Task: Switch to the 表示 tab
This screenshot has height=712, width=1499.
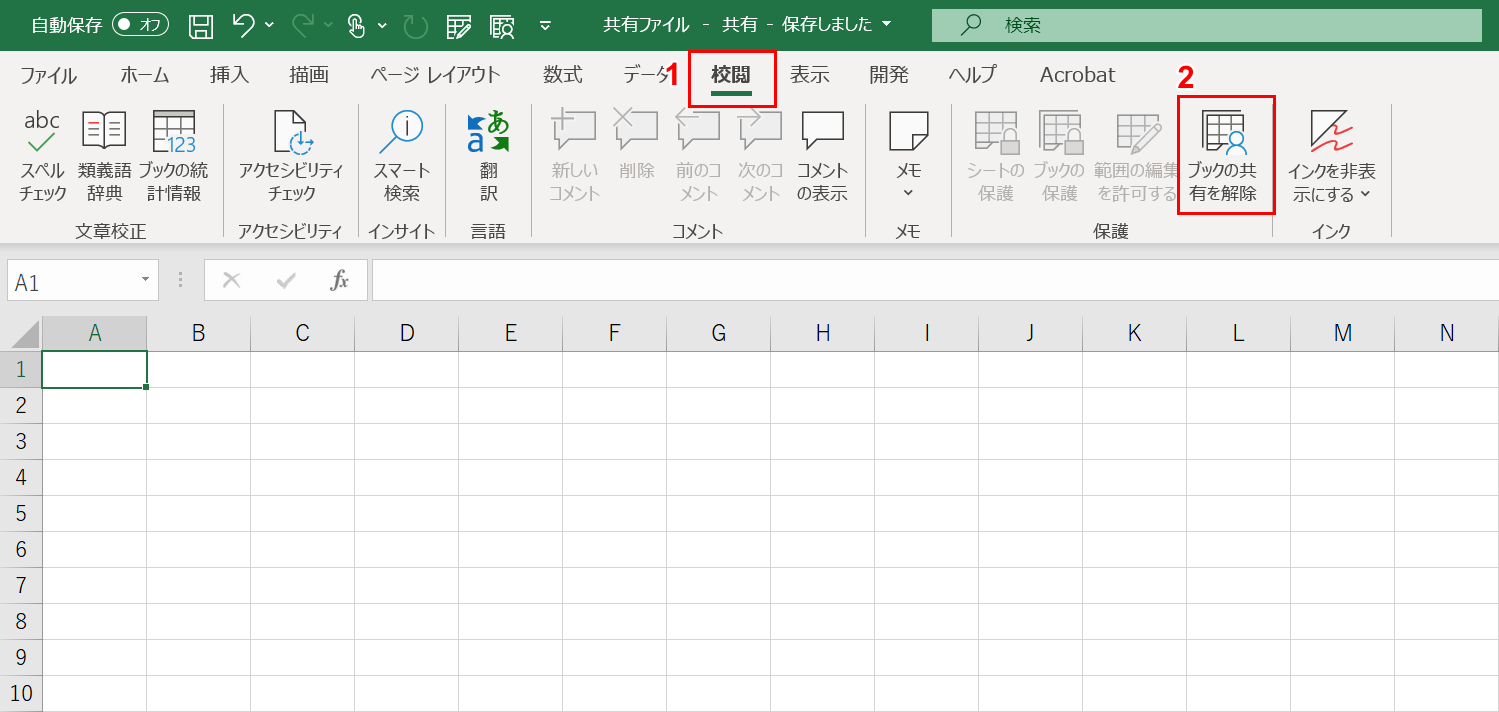Action: click(810, 75)
